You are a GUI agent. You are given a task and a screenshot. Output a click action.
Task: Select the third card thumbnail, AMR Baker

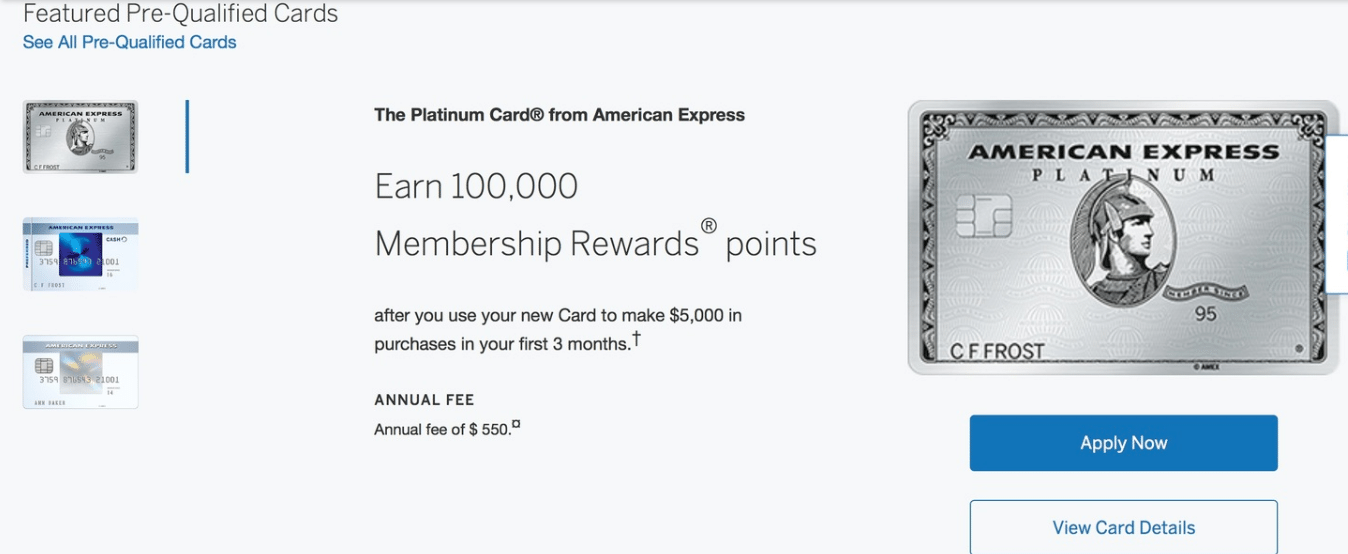point(80,372)
